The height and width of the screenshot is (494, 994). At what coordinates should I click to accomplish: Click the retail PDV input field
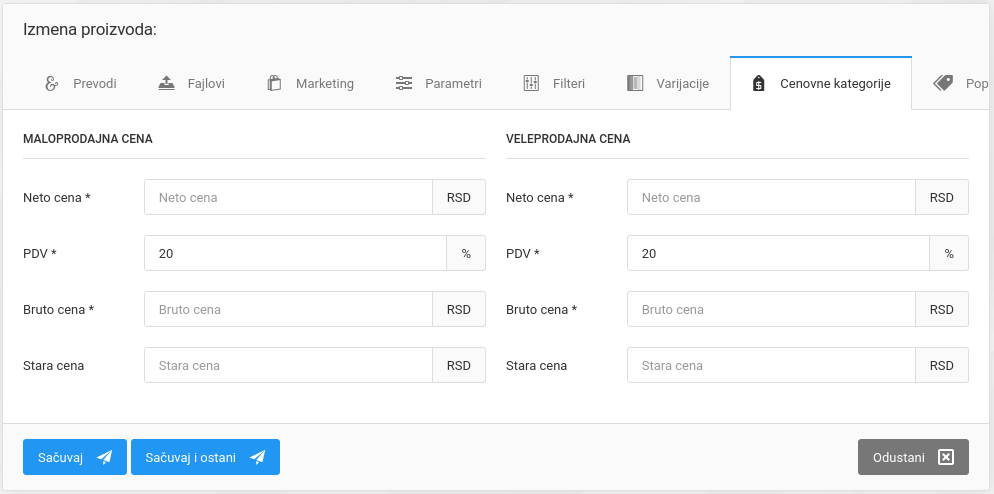pyautogui.click(x=295, y=254)
